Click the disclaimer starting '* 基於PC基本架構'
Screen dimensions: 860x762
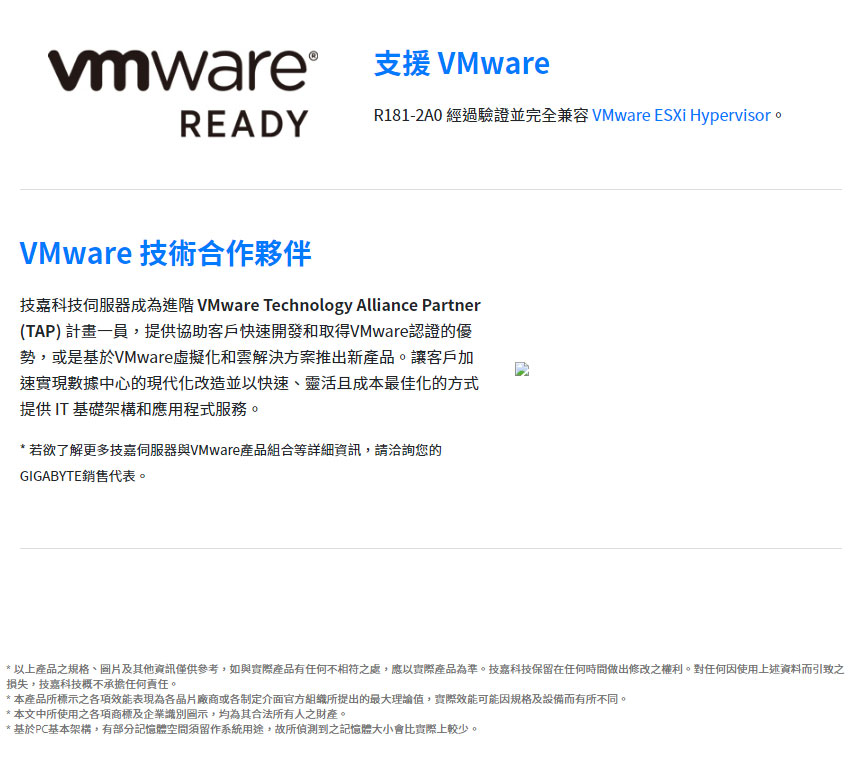pos(242,729)
